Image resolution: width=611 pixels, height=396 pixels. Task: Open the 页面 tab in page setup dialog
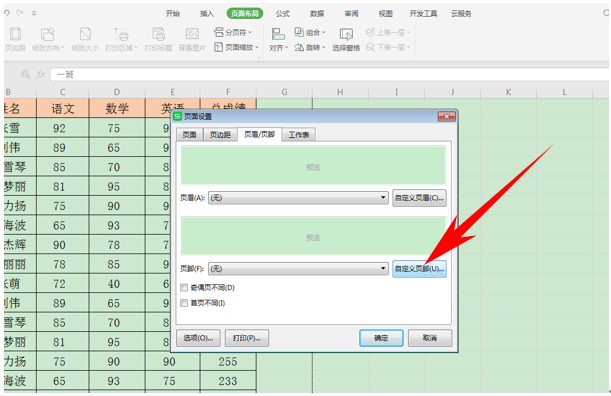click(x=189, y=135)
